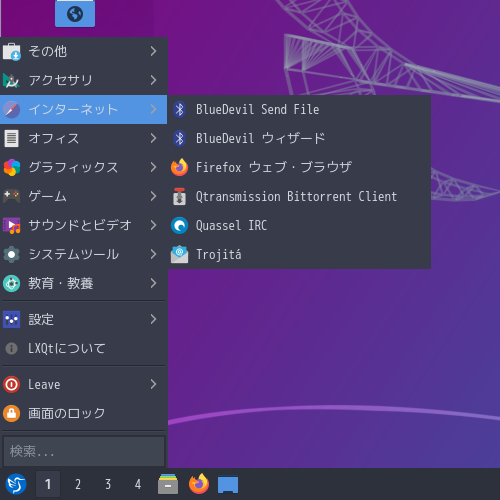Launch Firefox from the taskbar
500x500 pixels.
coord(199,484)
